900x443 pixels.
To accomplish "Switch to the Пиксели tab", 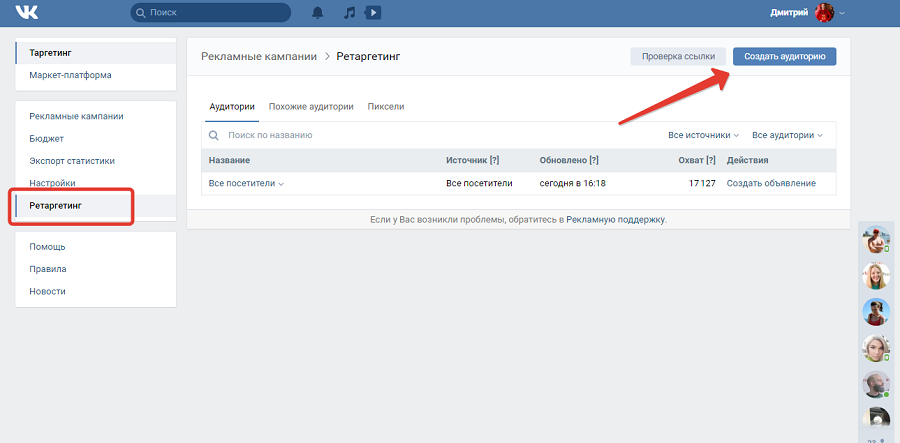I will coord(386,107).
